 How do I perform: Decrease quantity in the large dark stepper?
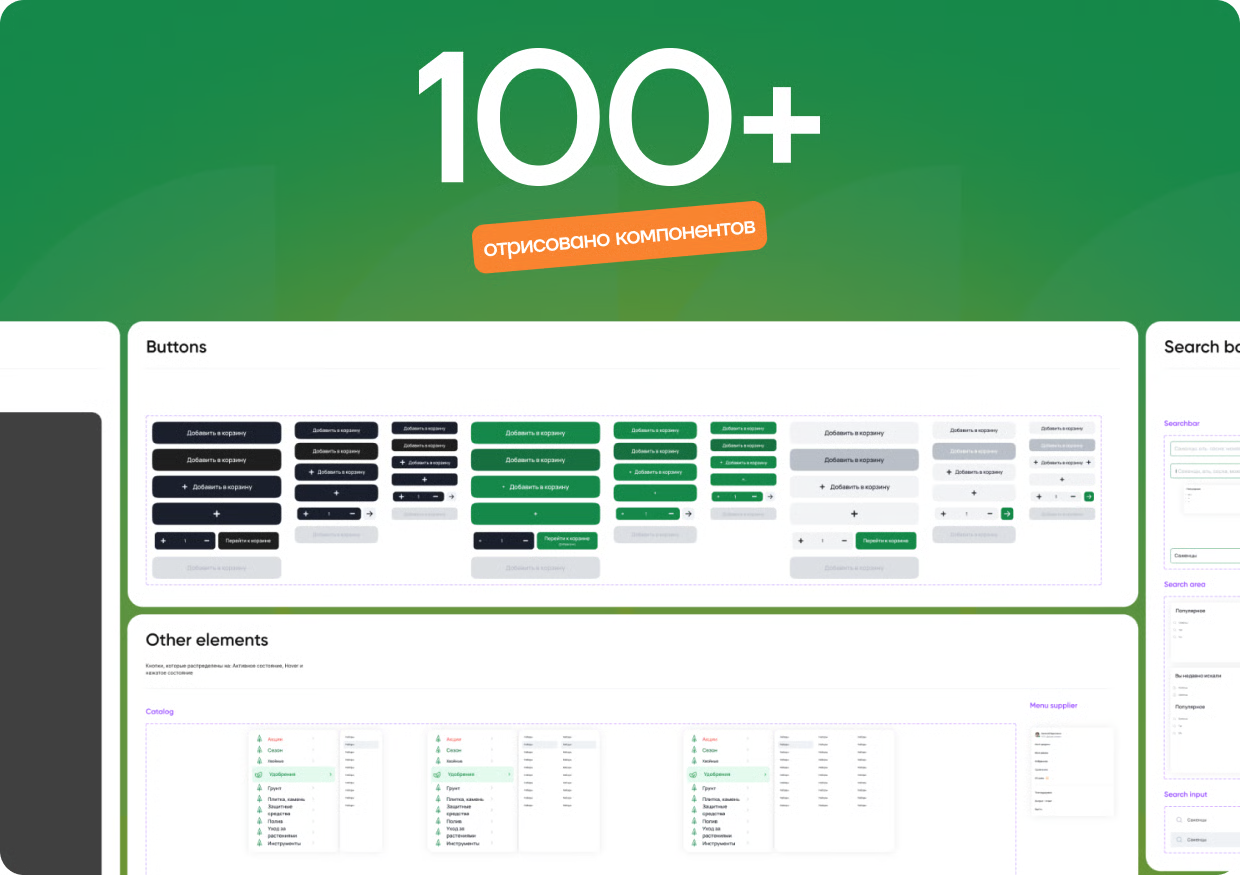(x=207, y=541)
